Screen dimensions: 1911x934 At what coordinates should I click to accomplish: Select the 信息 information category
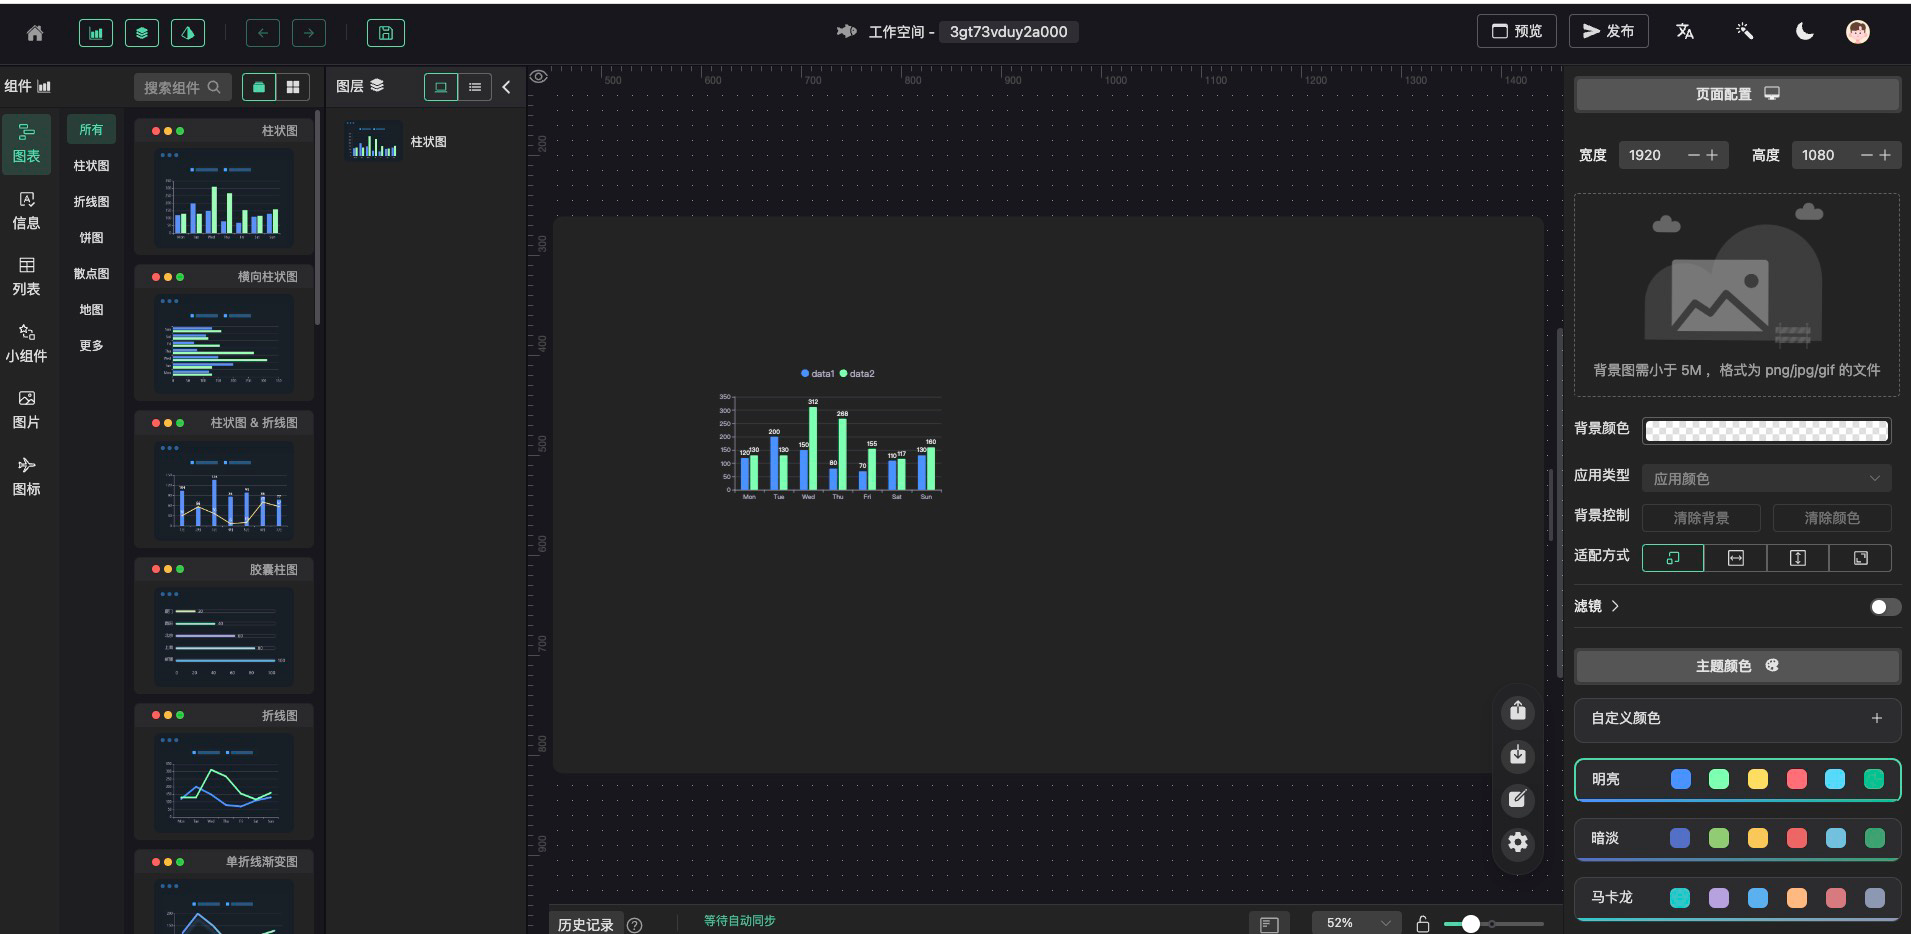click(27, 211)
